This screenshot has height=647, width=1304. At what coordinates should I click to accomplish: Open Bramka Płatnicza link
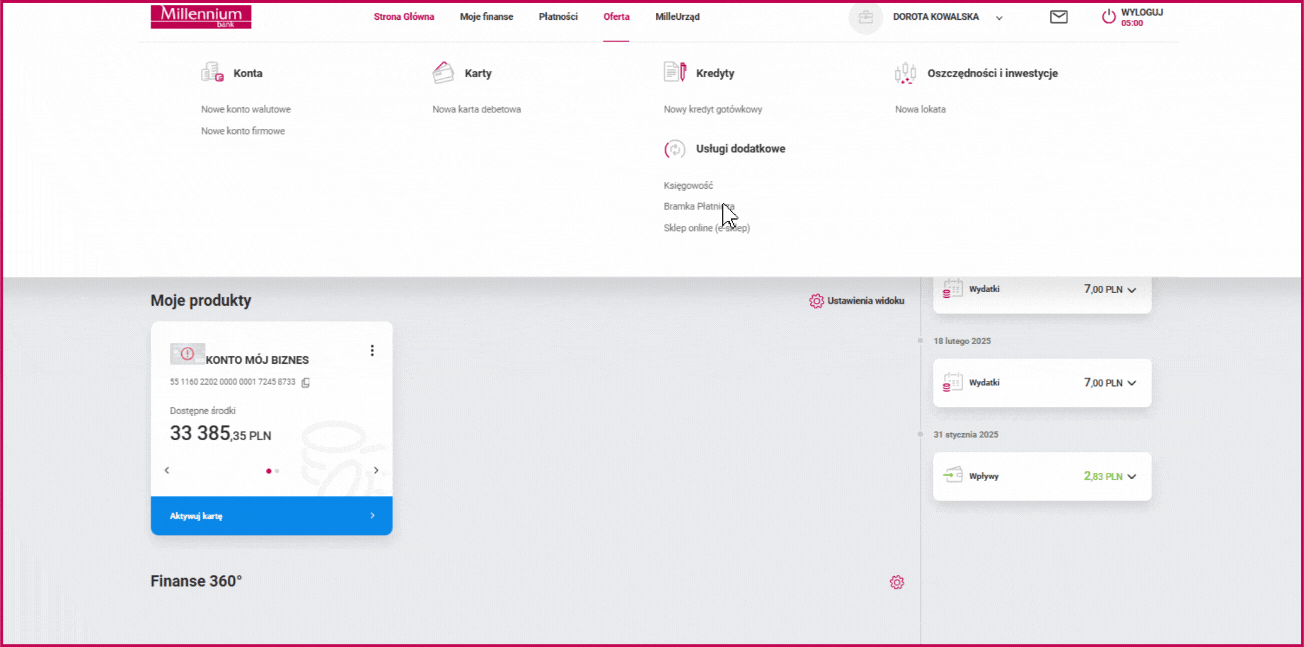pos(700,207)
